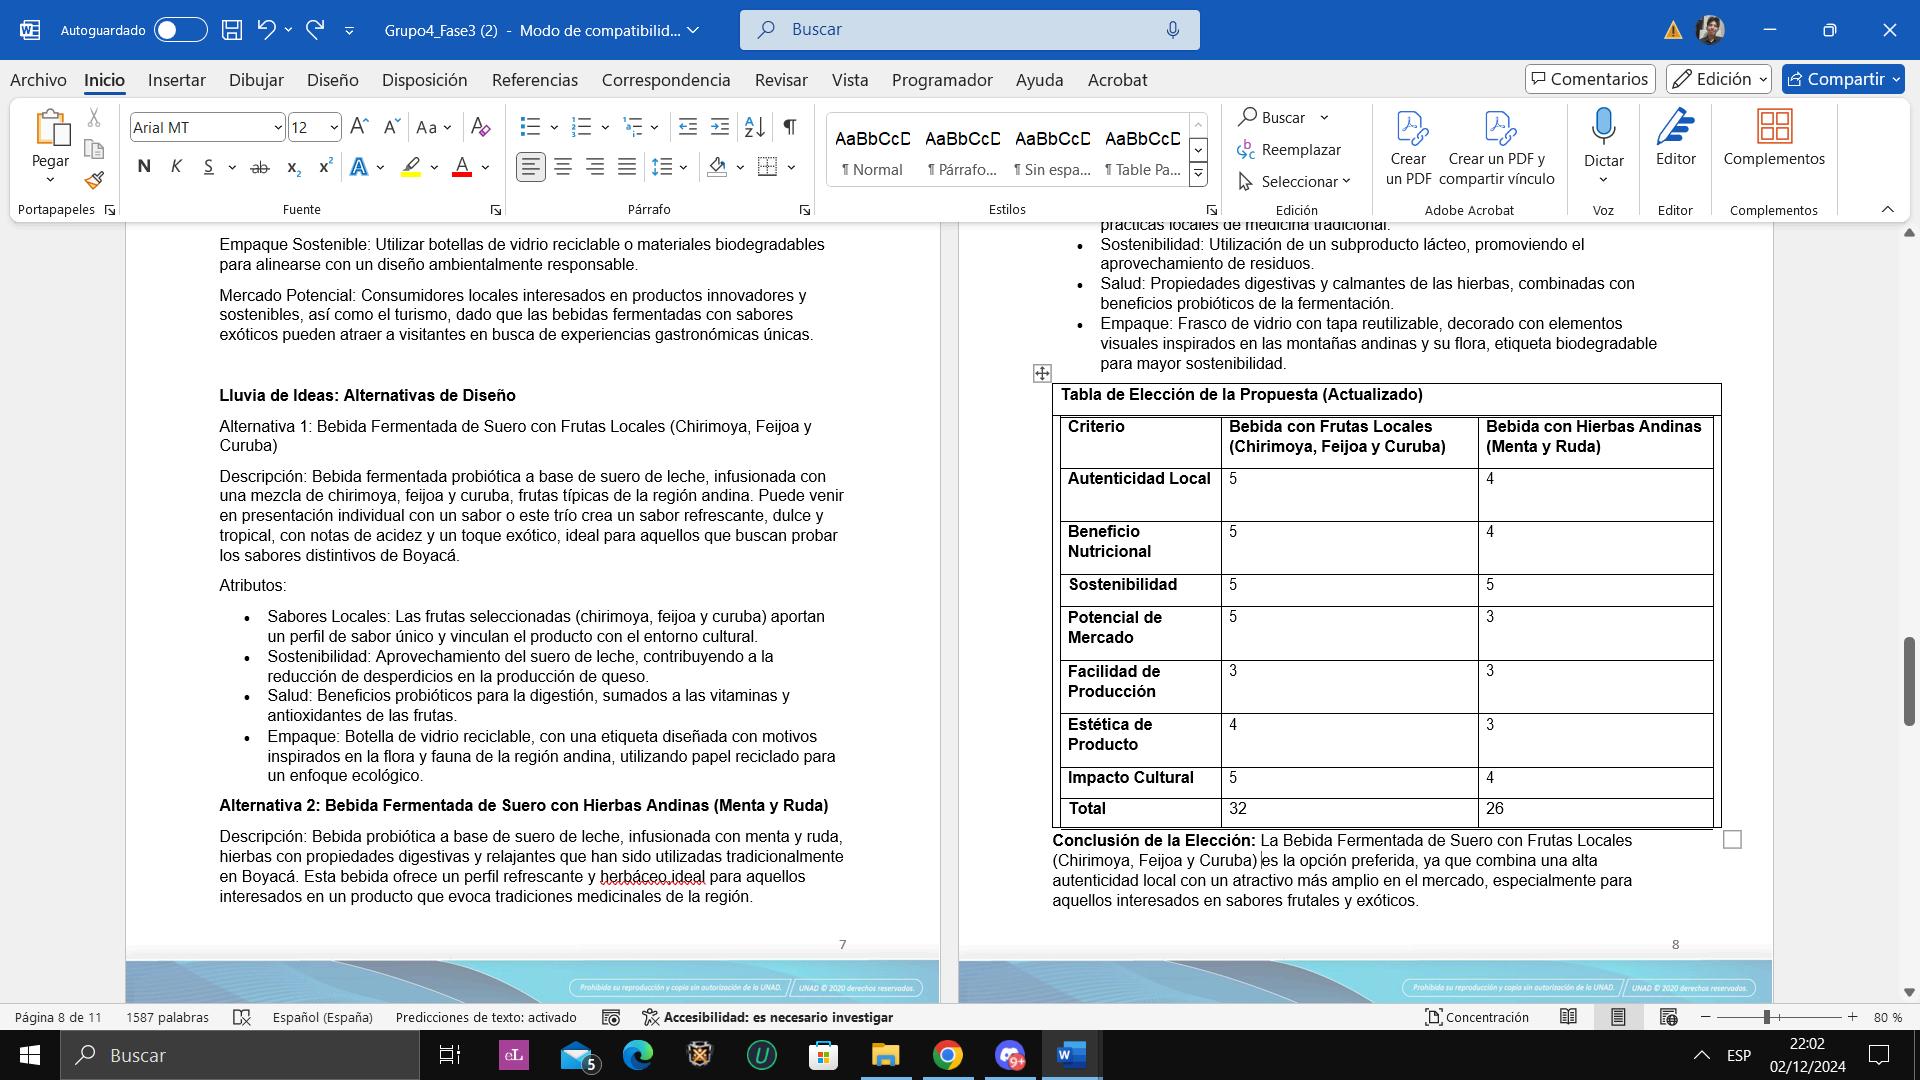Viewport: 1920px width, 1080px height.
Task: Open the Editor proofing tool
Action: pos(1676,138)
